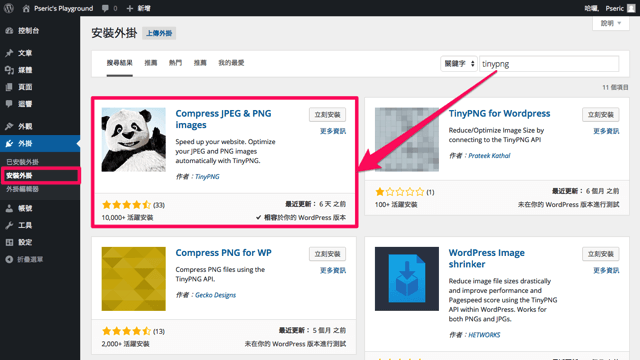Viewport: 640px width, 360px height.
Task: Click the 帳號 user icon
Action: point(9,209)
